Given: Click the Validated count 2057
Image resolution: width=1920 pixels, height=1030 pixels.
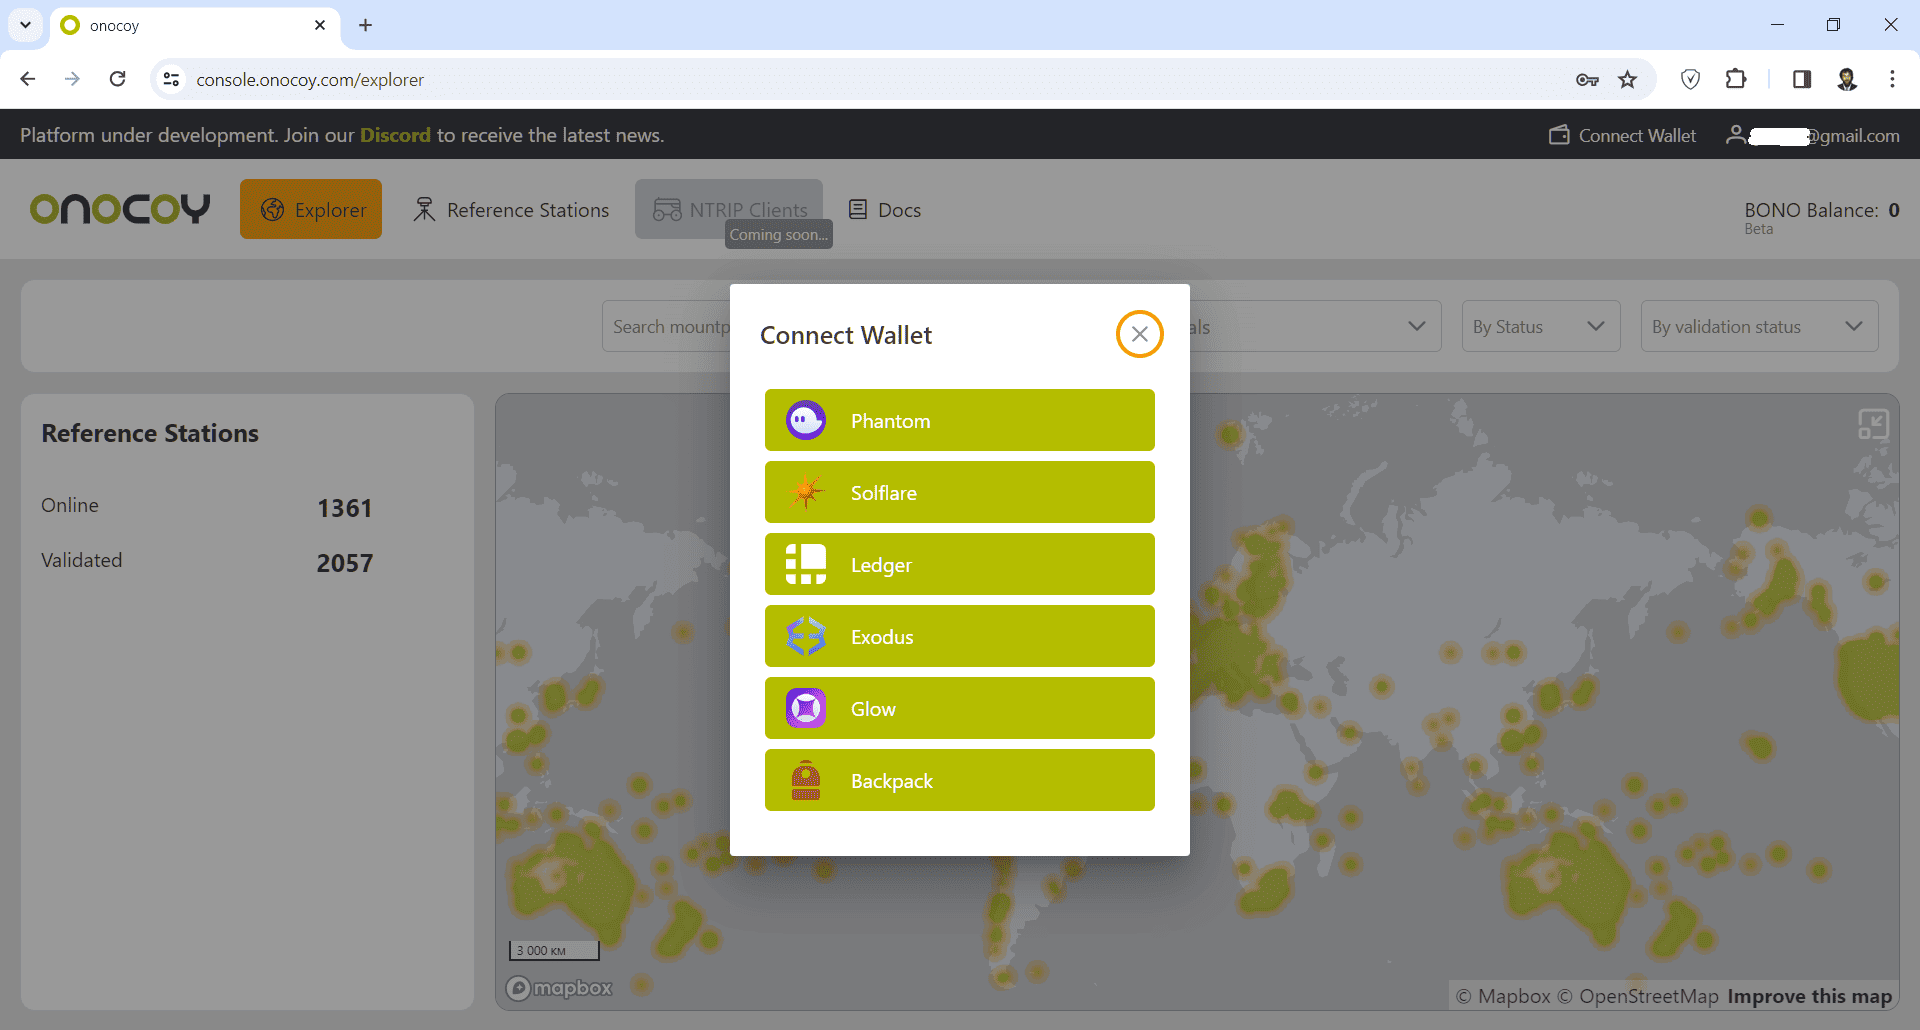Looking at the screenshot, I should tap(345, 563).
